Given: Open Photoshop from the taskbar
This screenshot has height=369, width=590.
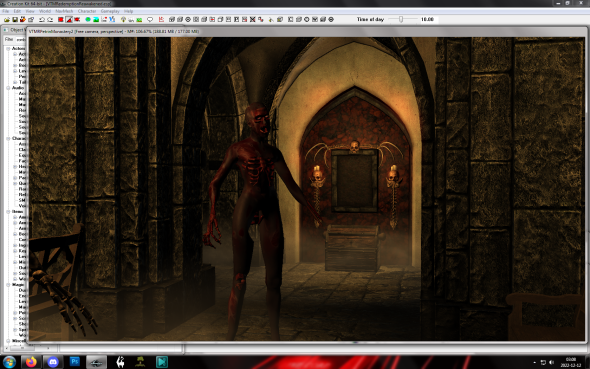Looking at the screenshot, I should pos(75,362).
